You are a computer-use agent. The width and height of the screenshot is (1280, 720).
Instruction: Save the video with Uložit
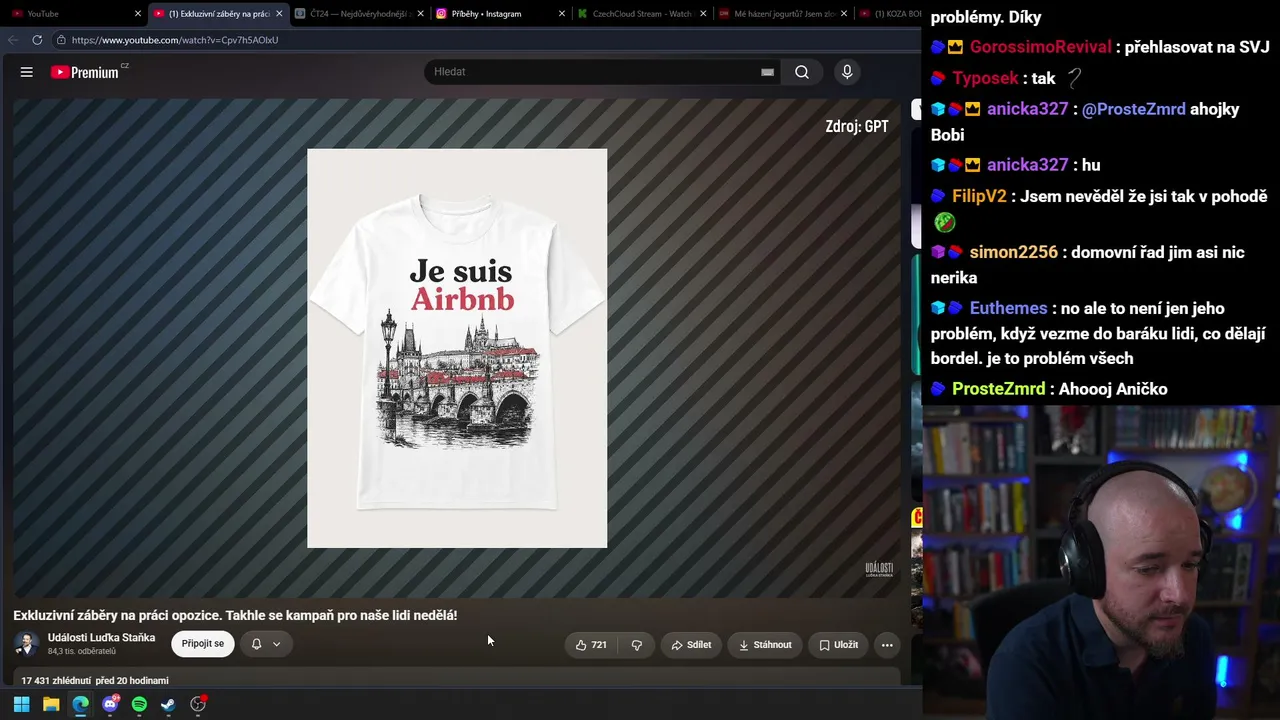click(838, 645)
